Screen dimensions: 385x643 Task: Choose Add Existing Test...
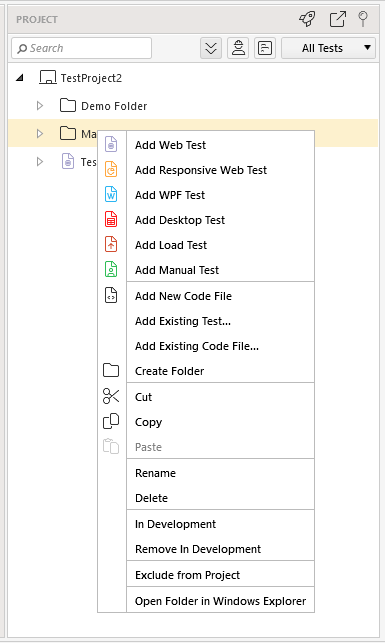coord(220,321)
